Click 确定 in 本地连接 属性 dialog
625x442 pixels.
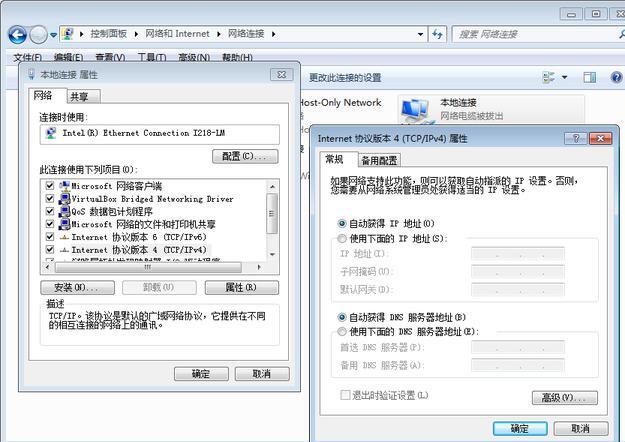pyautogui.click(x=201, y=374)
